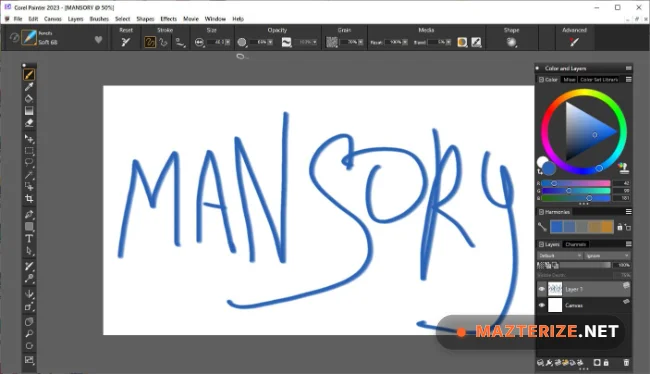Click the layer opacity 100% field
This screenshot has height=374, width=650.
point(623,265)
